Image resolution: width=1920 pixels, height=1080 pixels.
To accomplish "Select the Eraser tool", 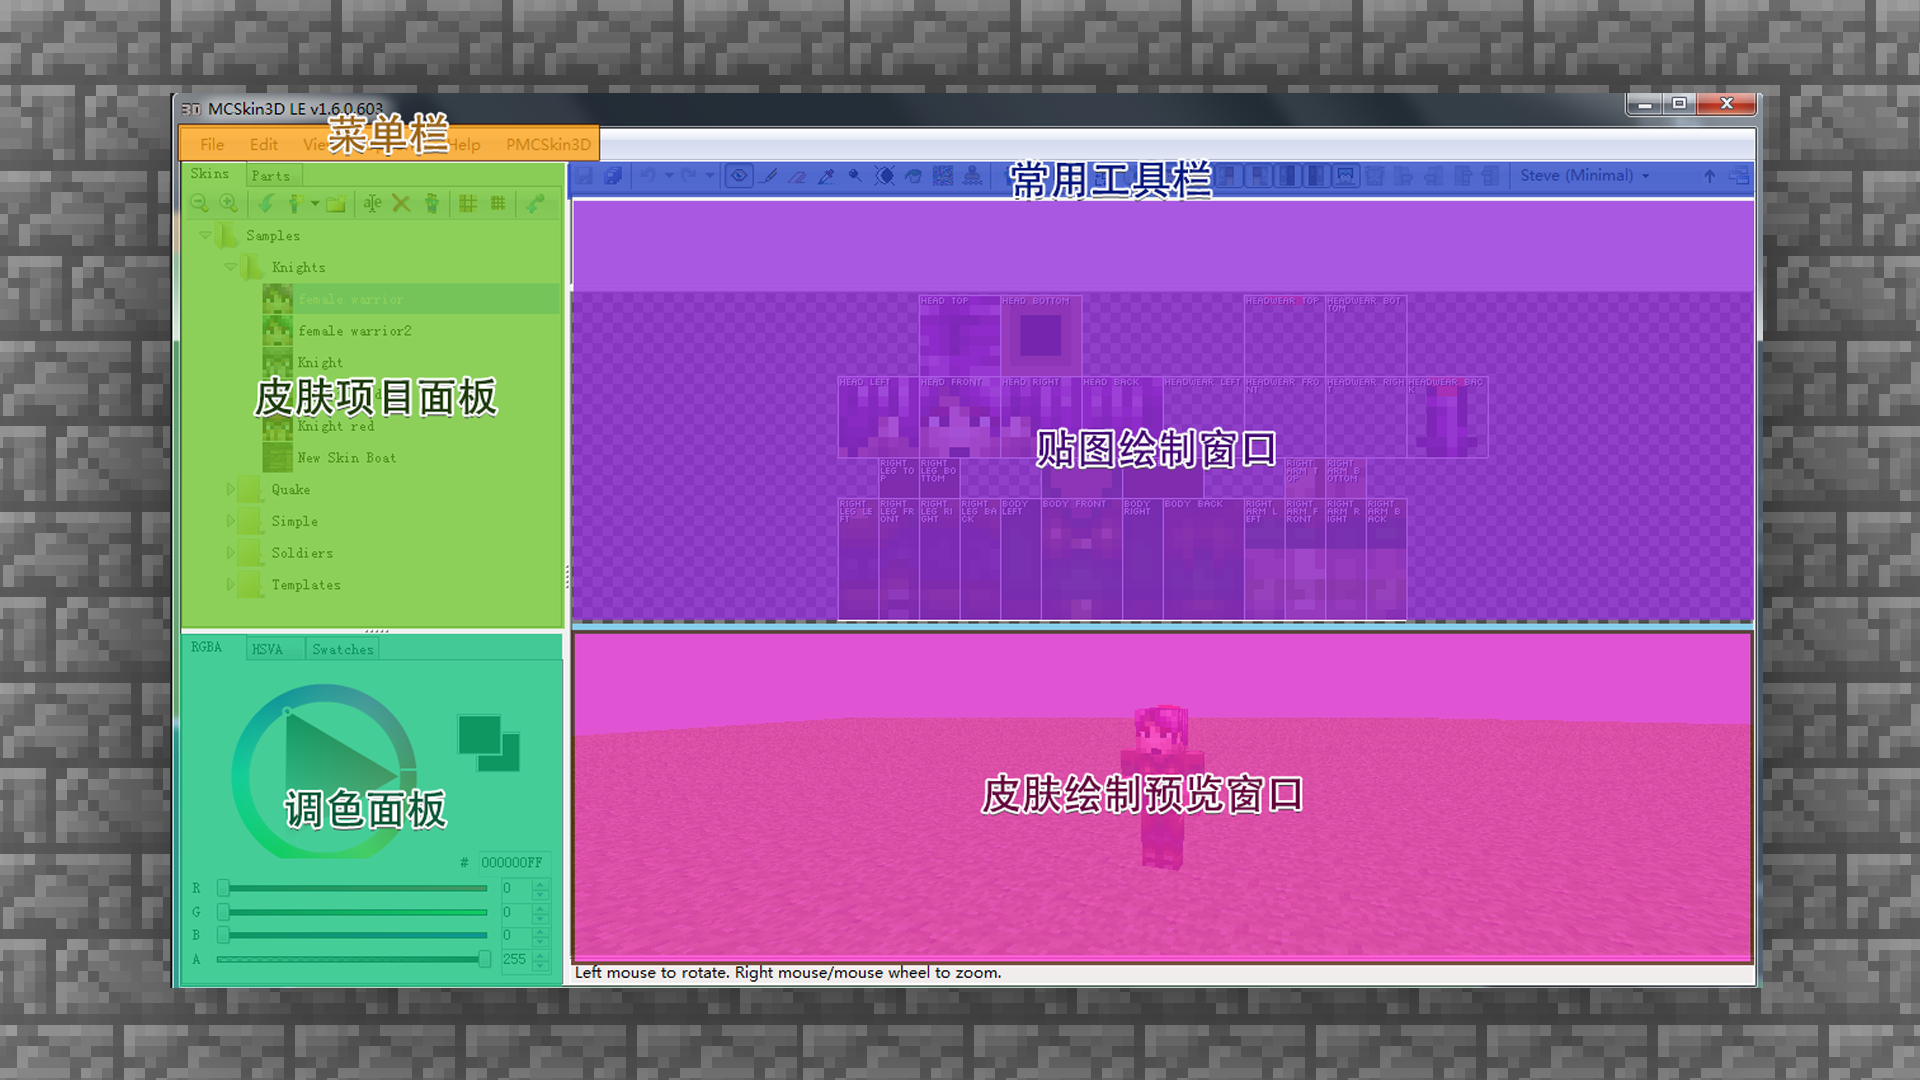I will (x=797, y=176).
